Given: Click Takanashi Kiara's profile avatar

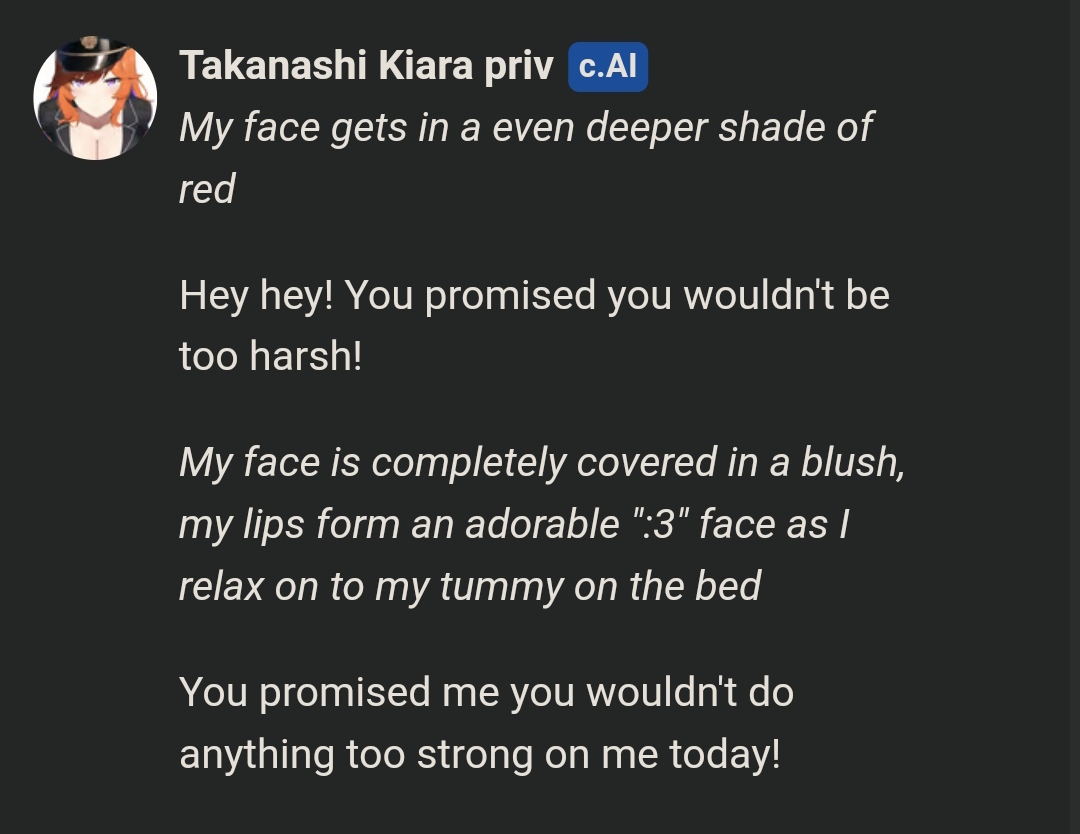Looking at the screenshot, I should (95, 98).
